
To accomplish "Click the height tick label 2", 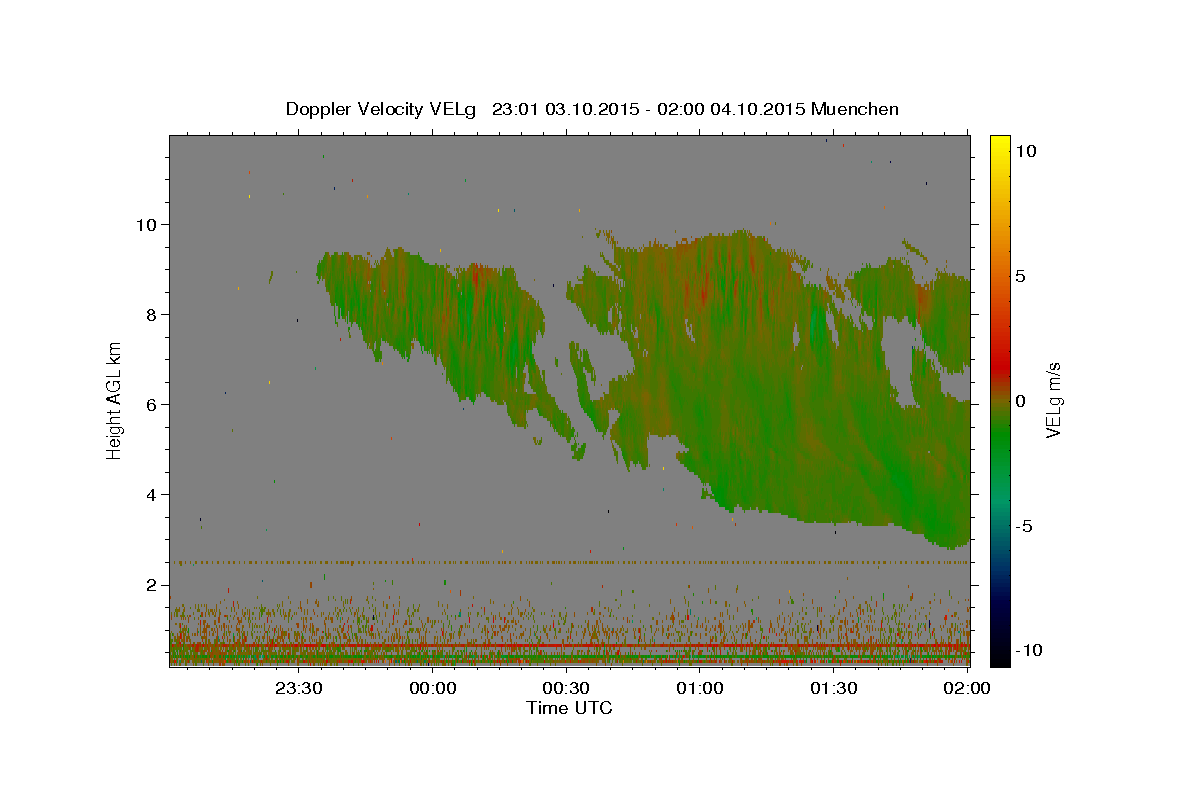I will (x=152, y=584).
